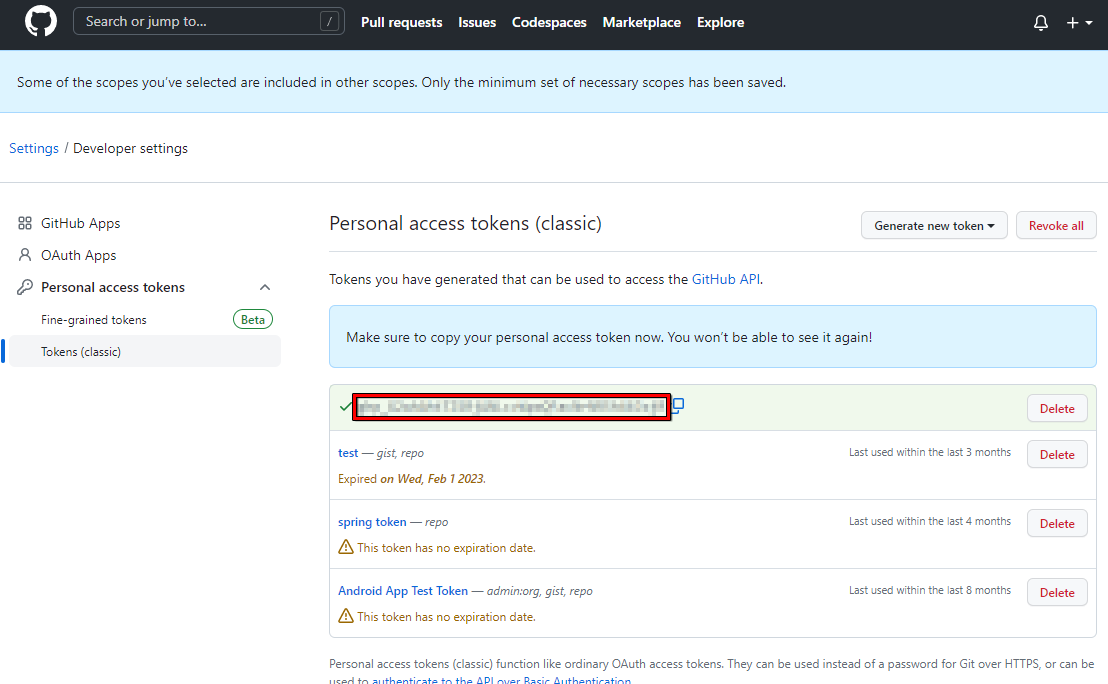The height and width of the screenshot is (684, 1108).
Task: Open the Android App Test Token link
Action: click(403, 591)
